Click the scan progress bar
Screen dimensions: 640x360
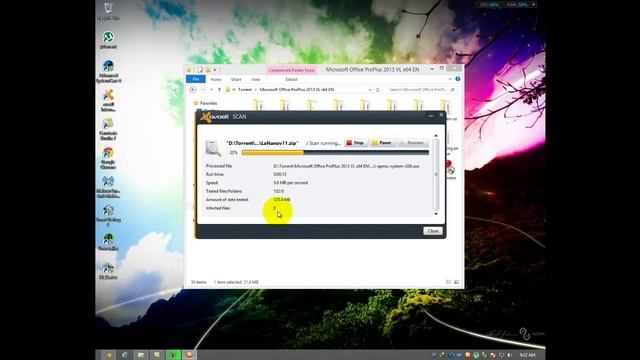pos(335,153)
